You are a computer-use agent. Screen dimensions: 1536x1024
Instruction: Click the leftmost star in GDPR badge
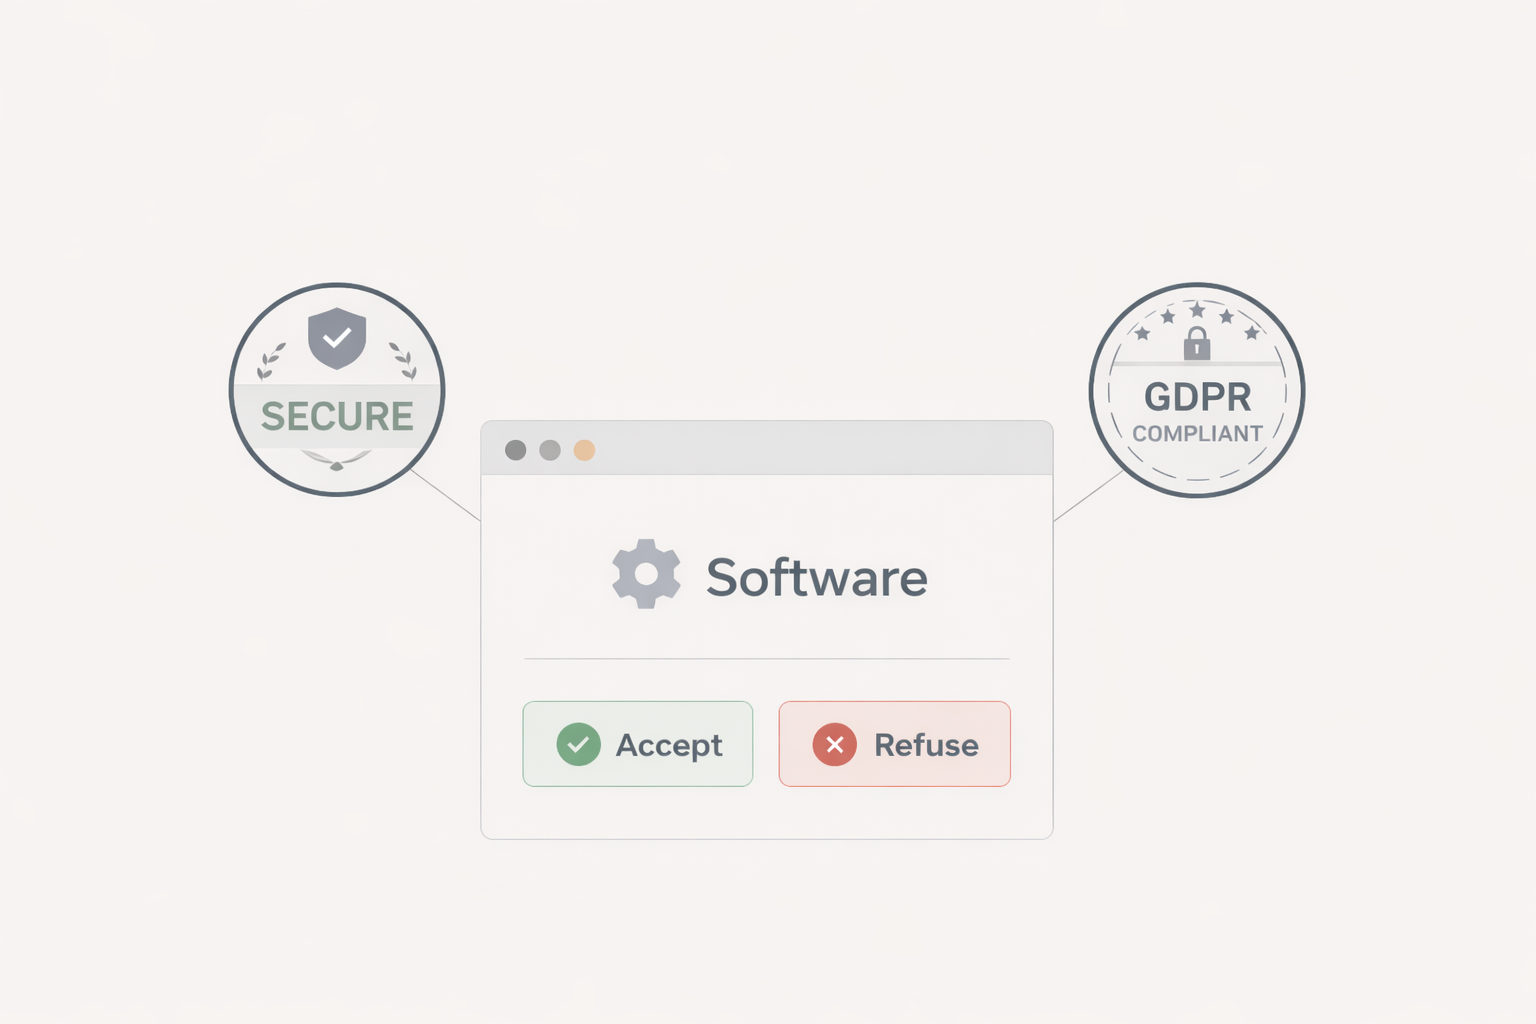(x=1142, y=333)
